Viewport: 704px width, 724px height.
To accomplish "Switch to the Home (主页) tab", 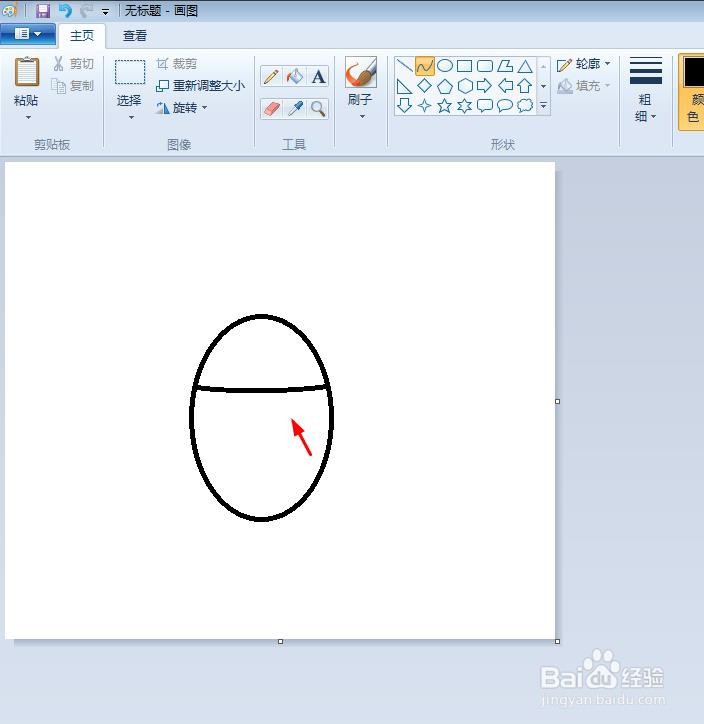I will pyautogui.click(x=82, y=36).
